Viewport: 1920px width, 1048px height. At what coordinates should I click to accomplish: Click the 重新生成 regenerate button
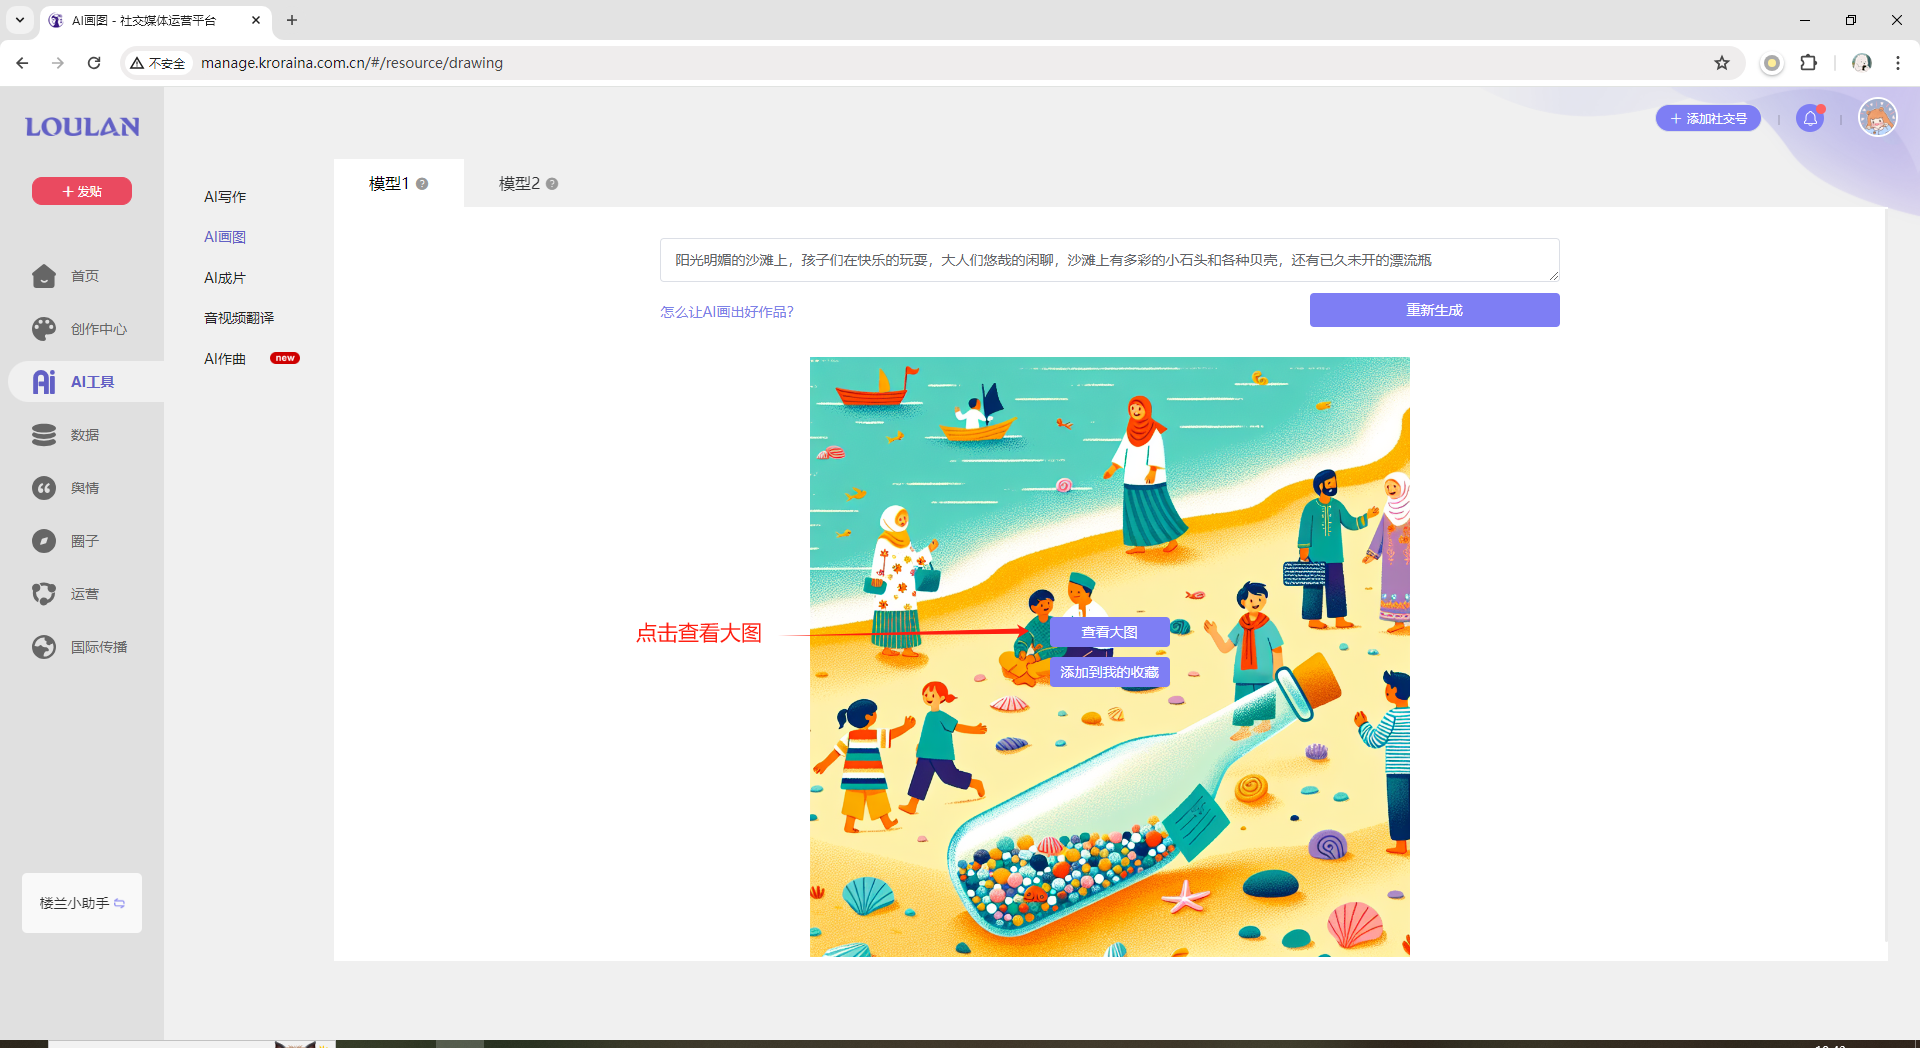1435,310
